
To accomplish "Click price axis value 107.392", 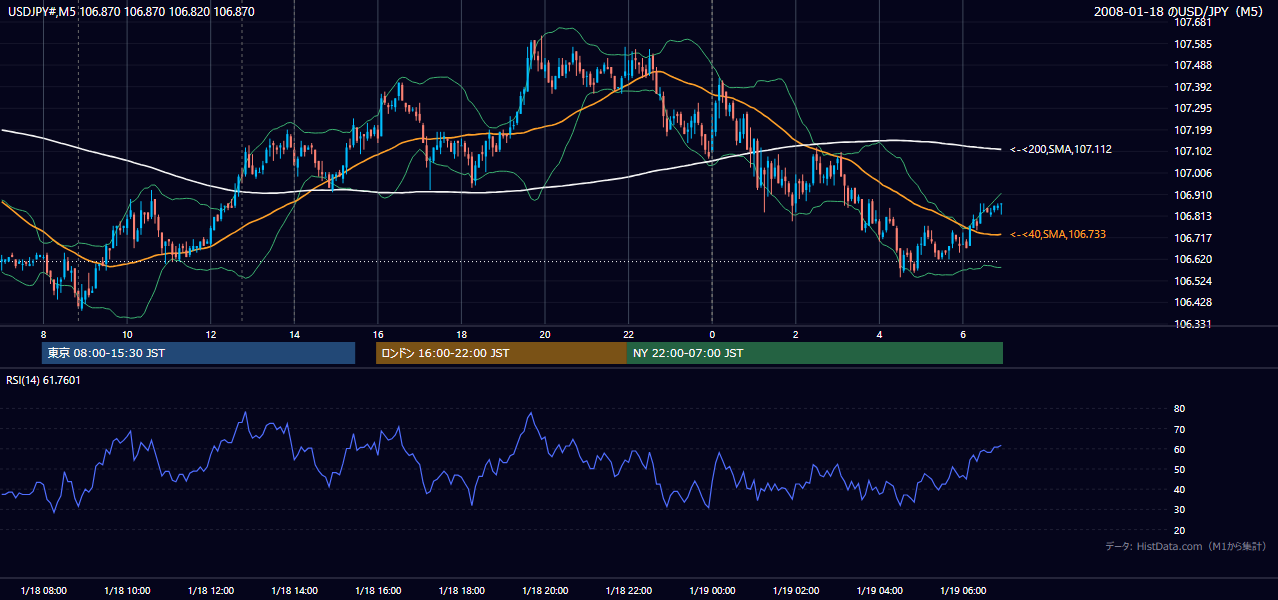I will pos(1194,87).
